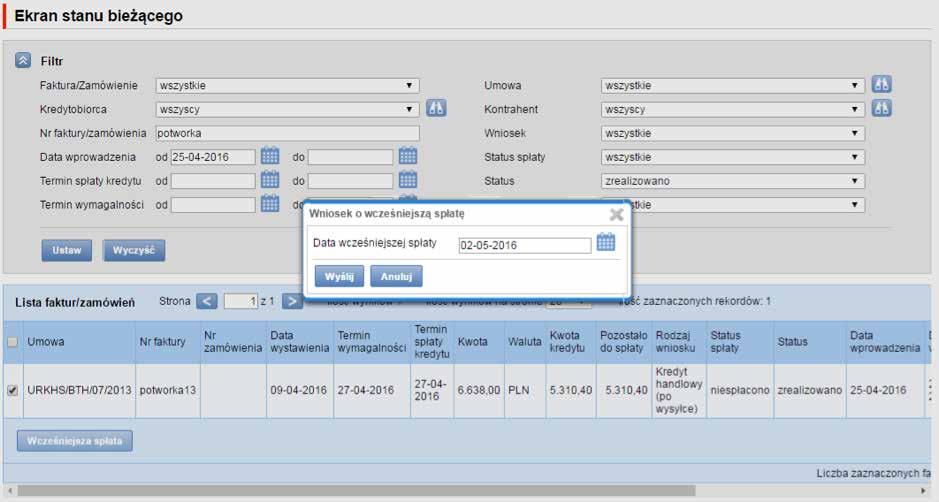Click the horizontal scrollbar thumb

(356, 491)
